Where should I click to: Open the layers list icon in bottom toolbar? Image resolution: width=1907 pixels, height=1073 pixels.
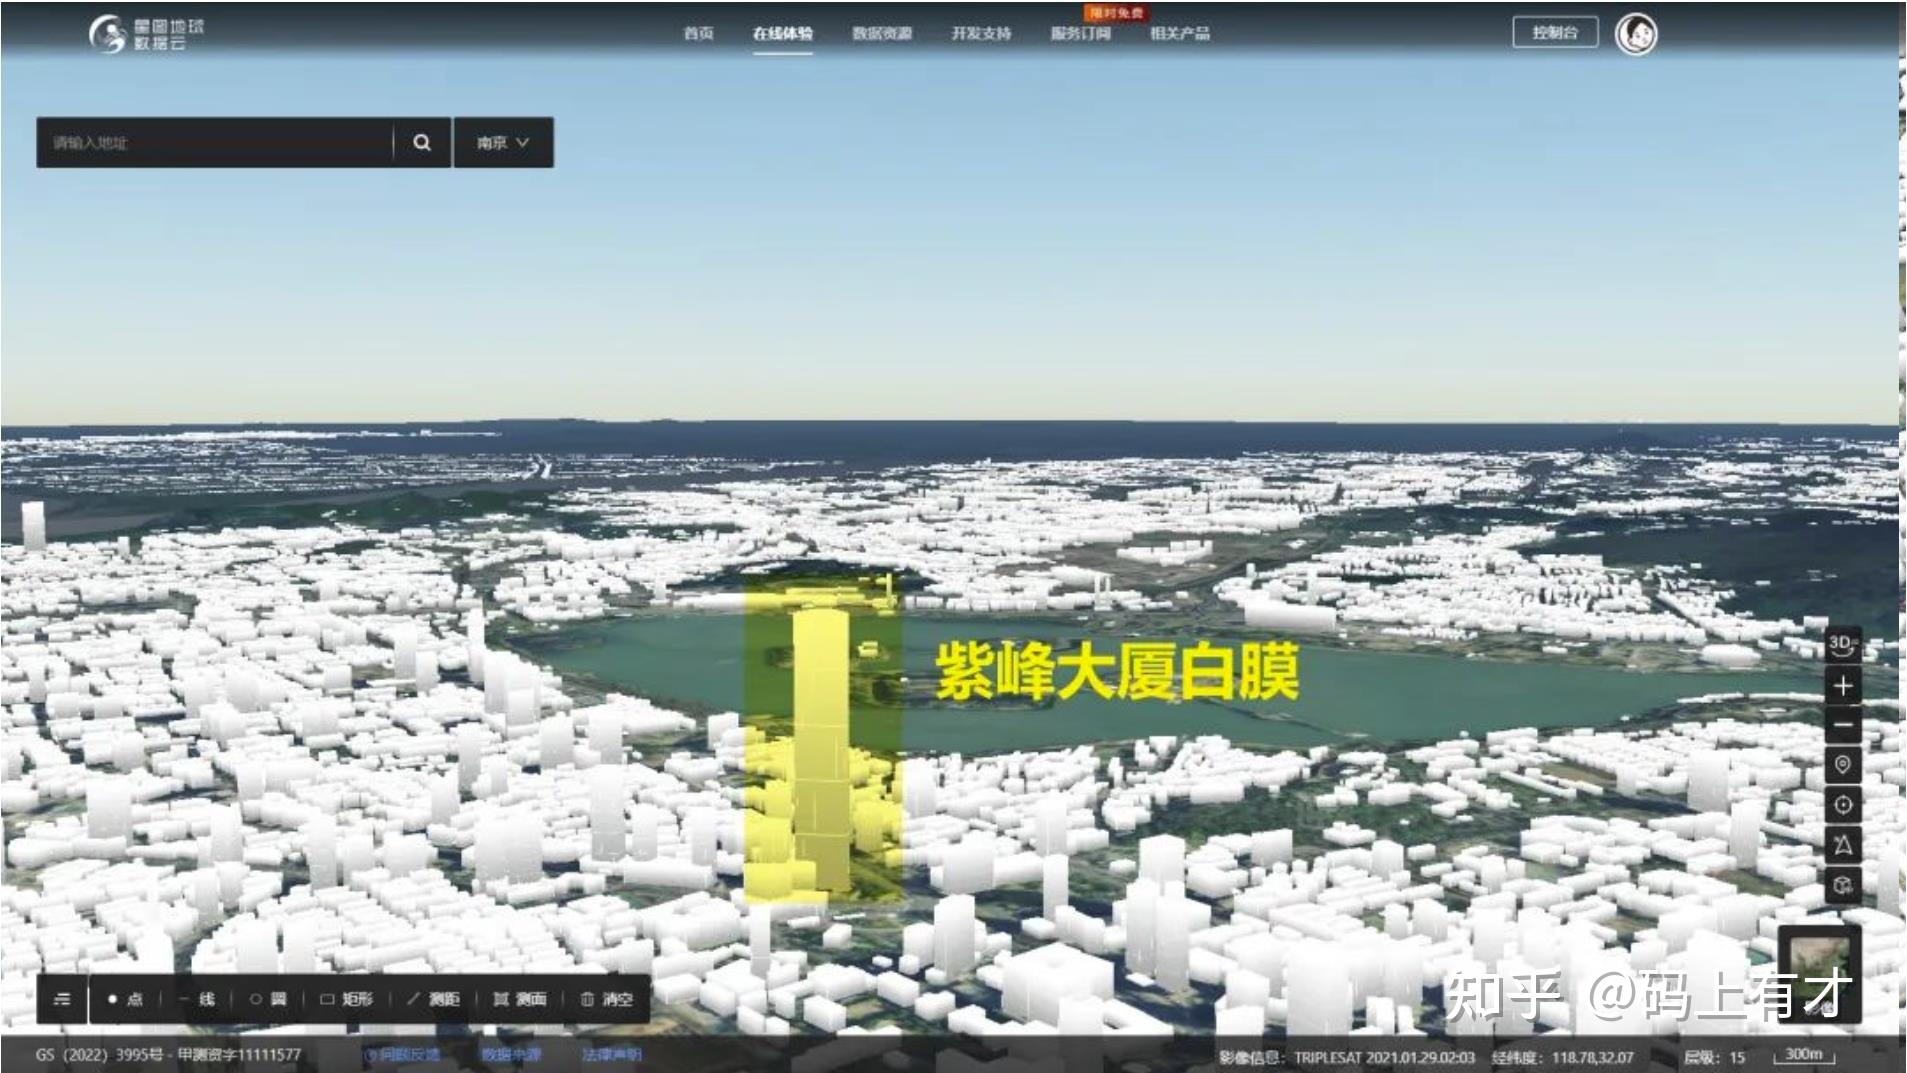click(x=62, y=999)
